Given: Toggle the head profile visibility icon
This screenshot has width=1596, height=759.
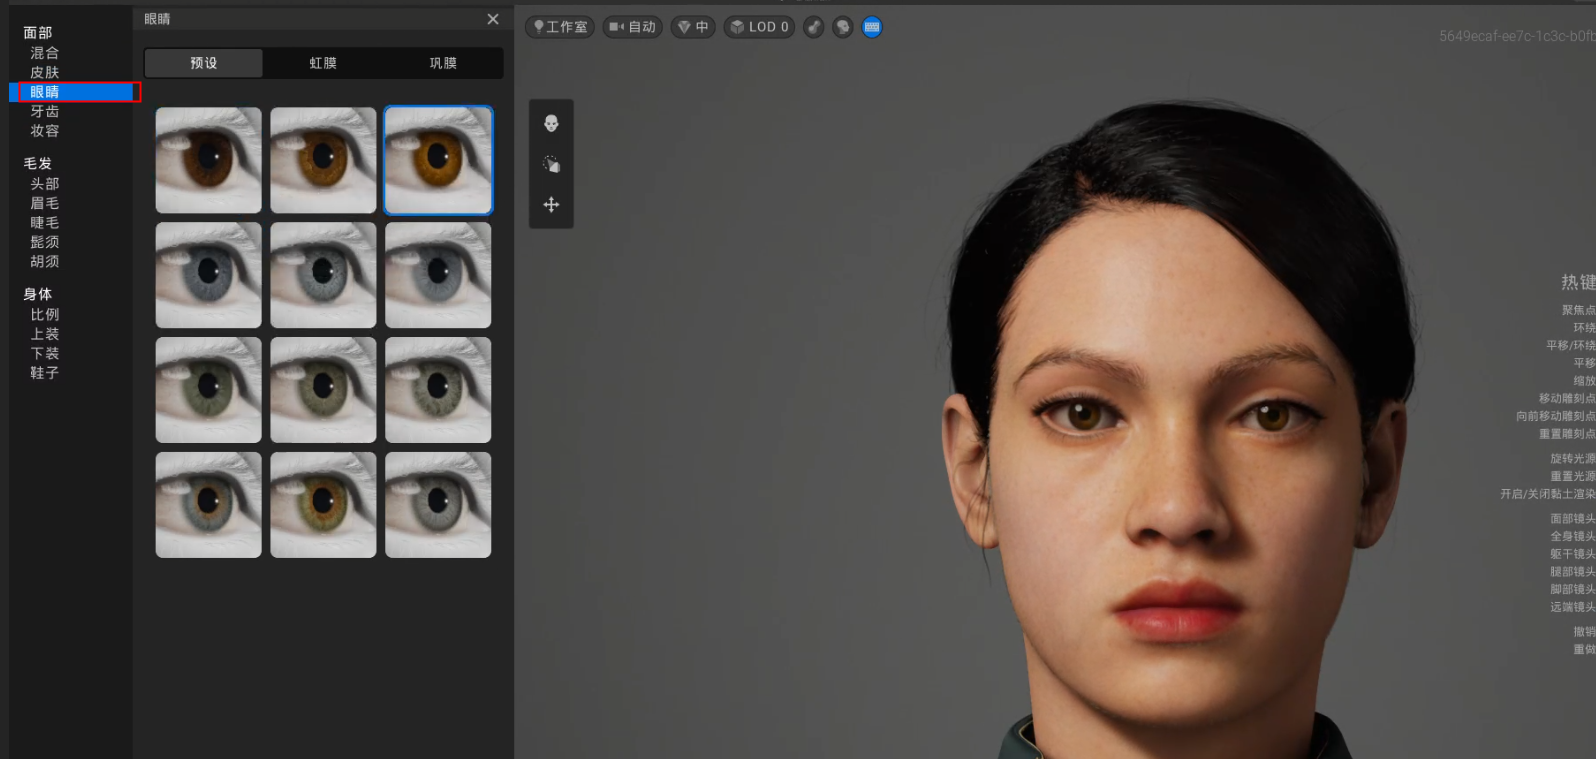Looking at the screenshot, I should click(x=843, y=27).
